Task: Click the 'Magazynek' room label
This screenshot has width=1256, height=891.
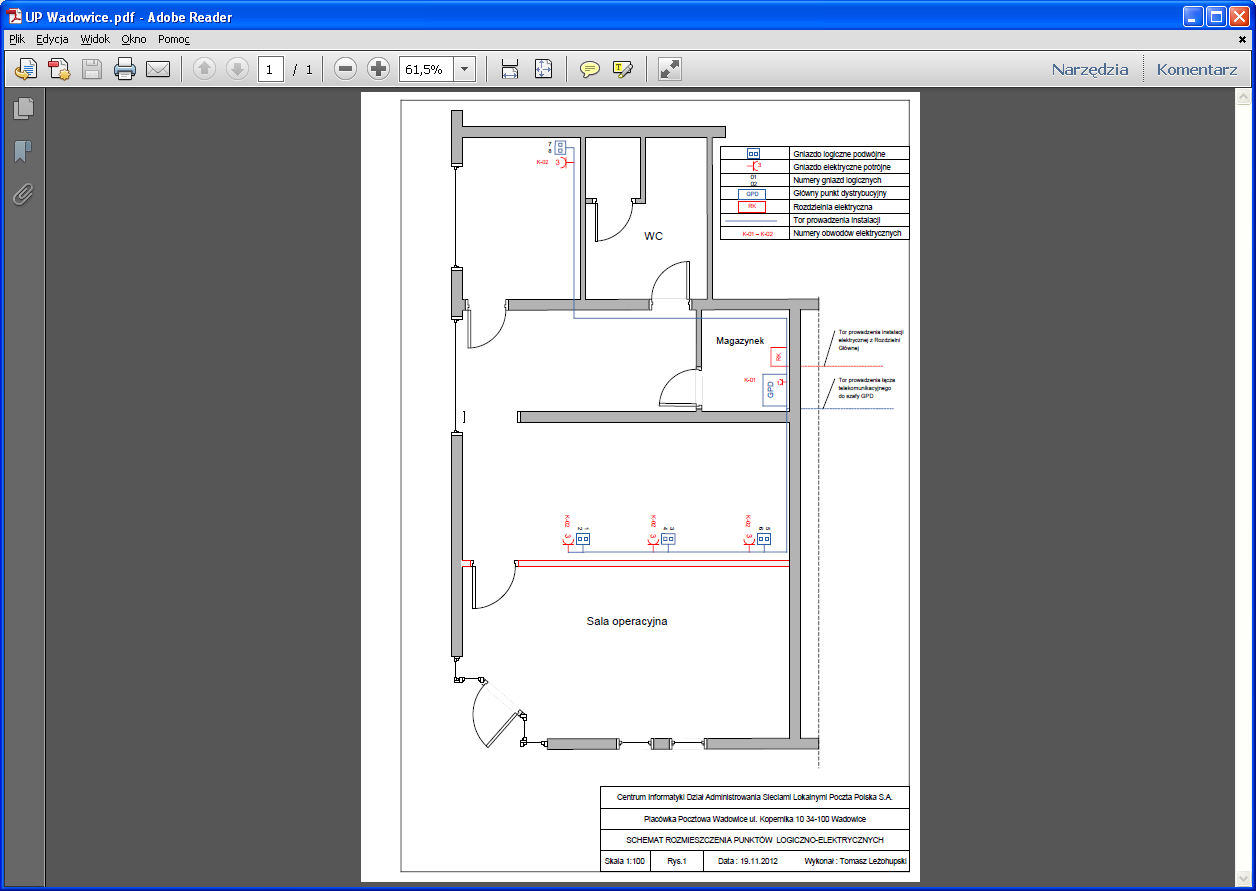Action: 740,341
